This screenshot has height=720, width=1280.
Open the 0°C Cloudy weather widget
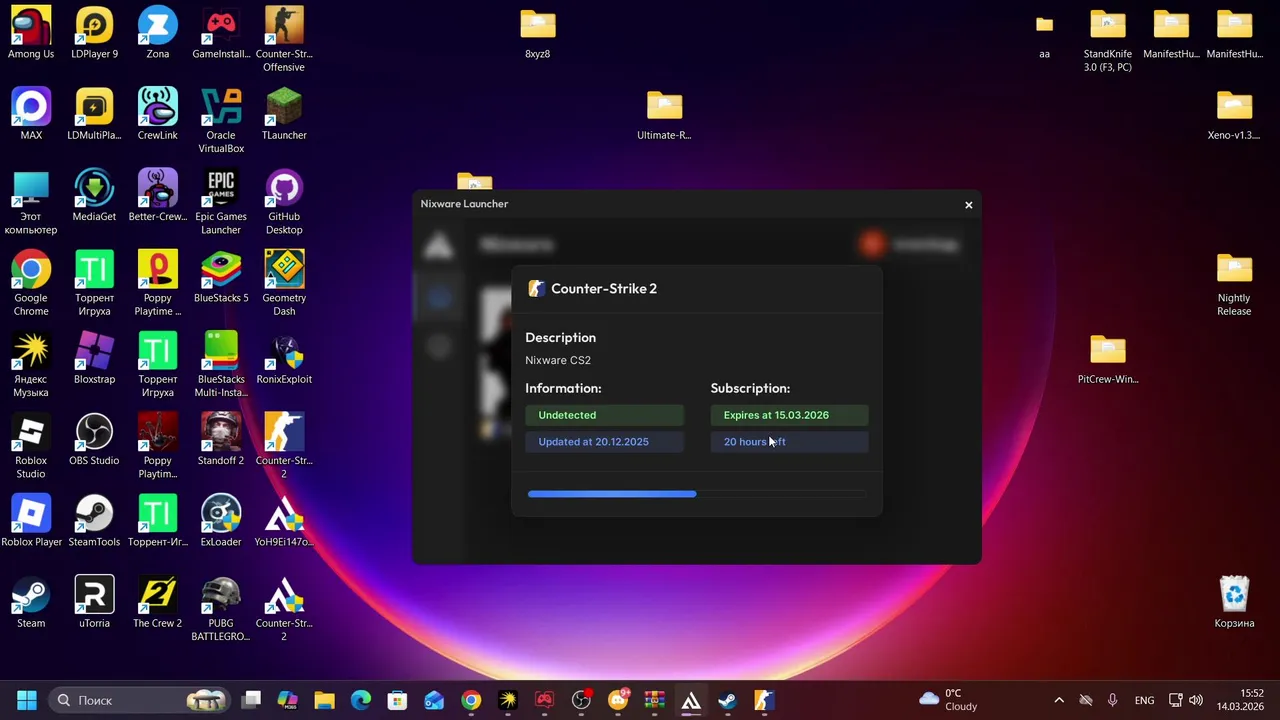(948, 700)
